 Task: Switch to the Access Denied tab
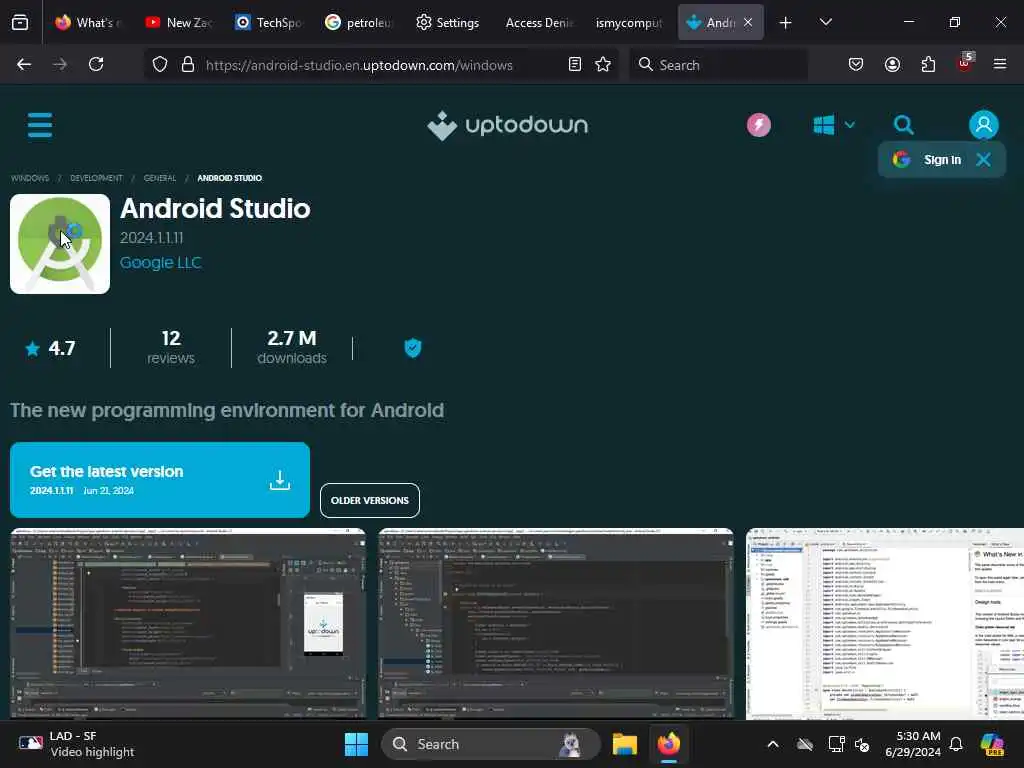(x=539, y=22)
